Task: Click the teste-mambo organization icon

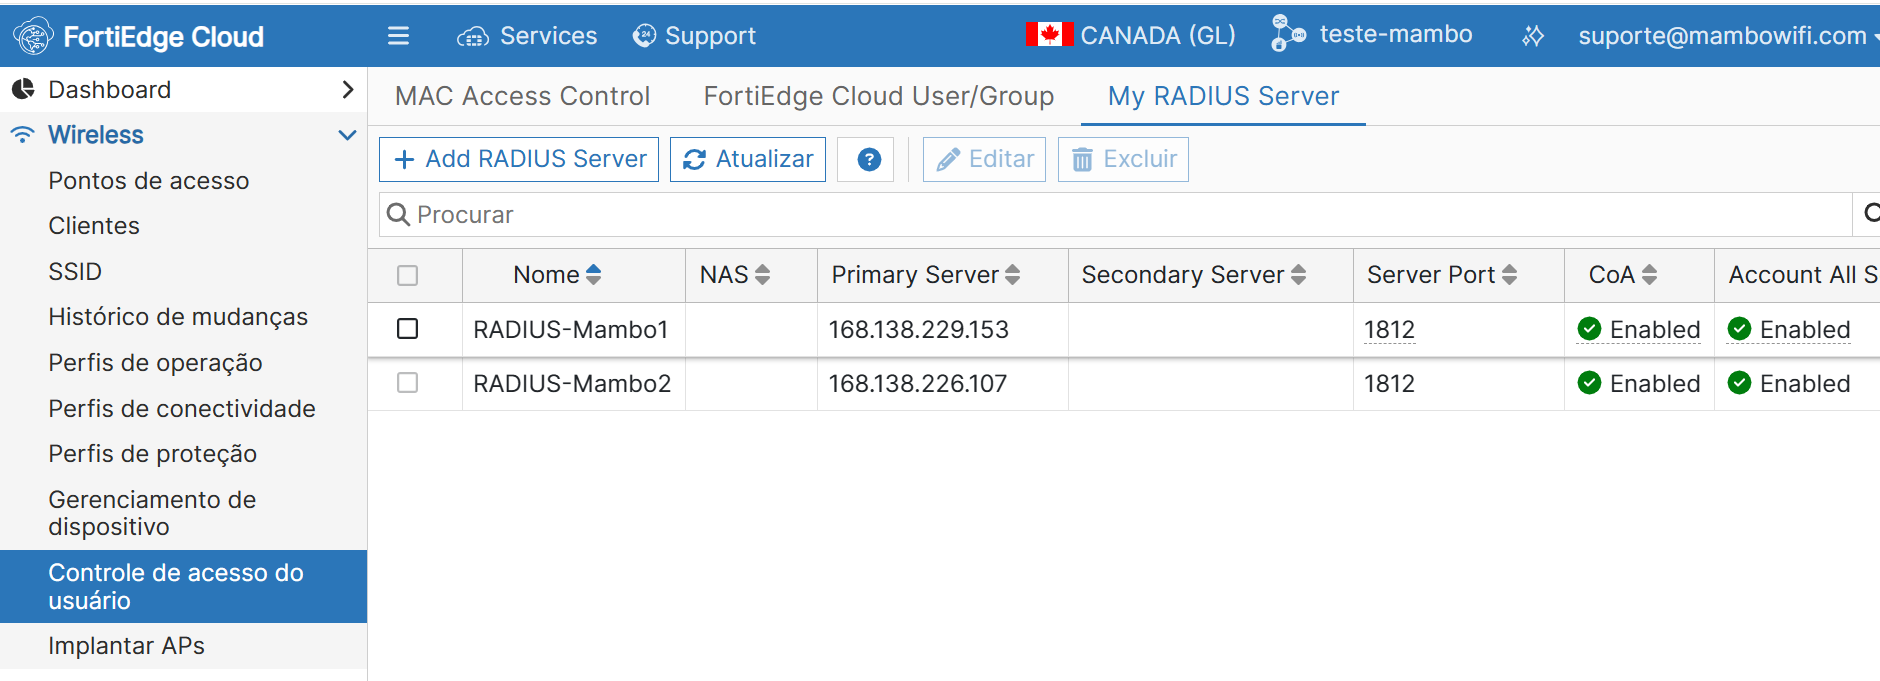Action: pyautogui.click(x=1287, y=34)
